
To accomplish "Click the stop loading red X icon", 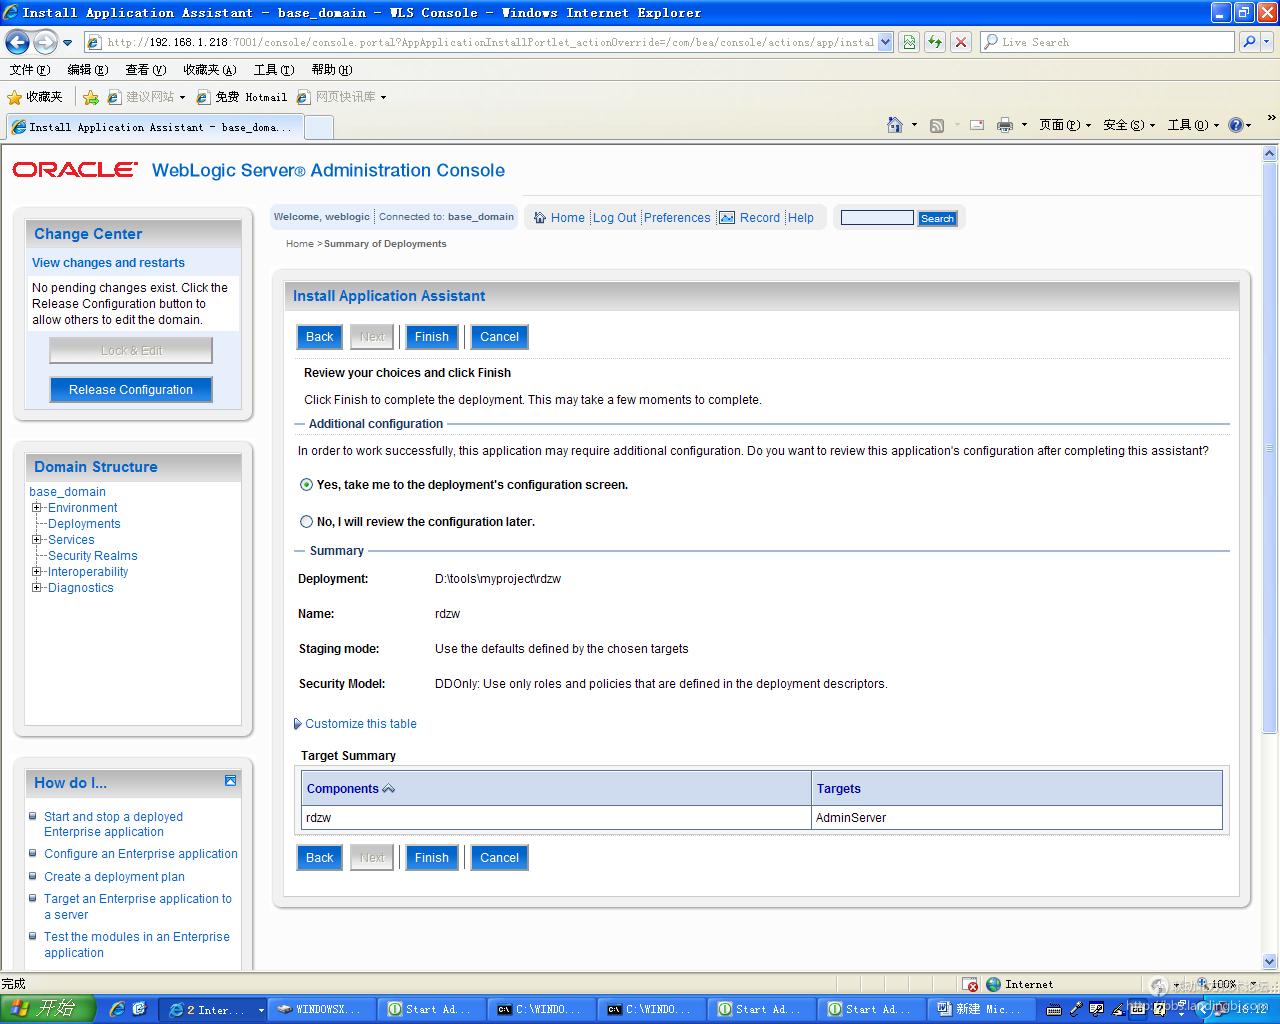I will [961, 42].
